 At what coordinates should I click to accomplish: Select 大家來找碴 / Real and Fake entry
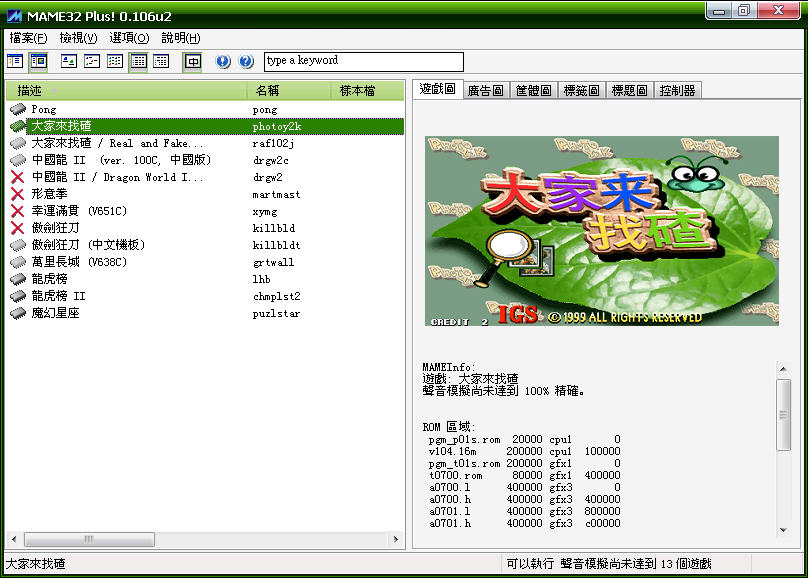117,143
